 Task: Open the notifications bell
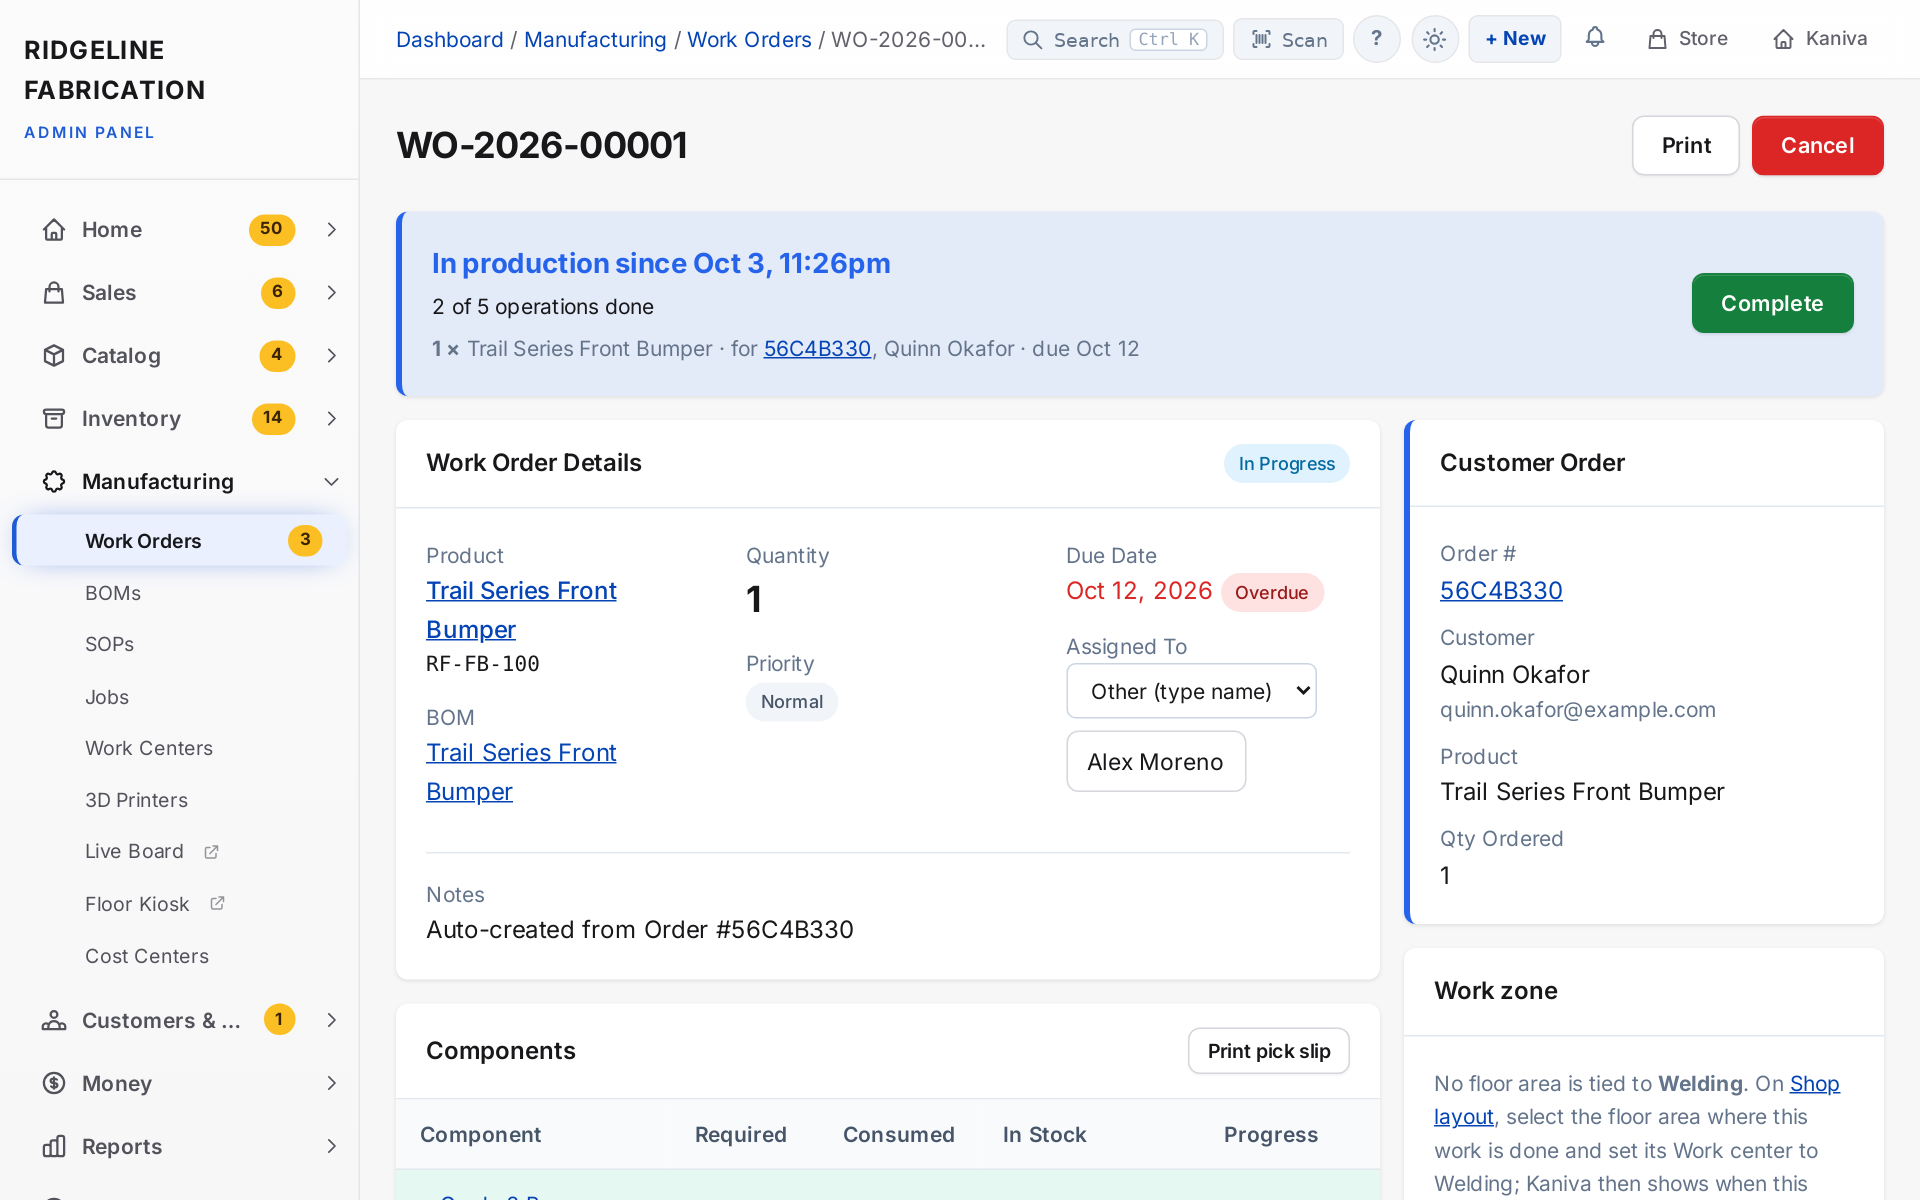click(1595, 38)
